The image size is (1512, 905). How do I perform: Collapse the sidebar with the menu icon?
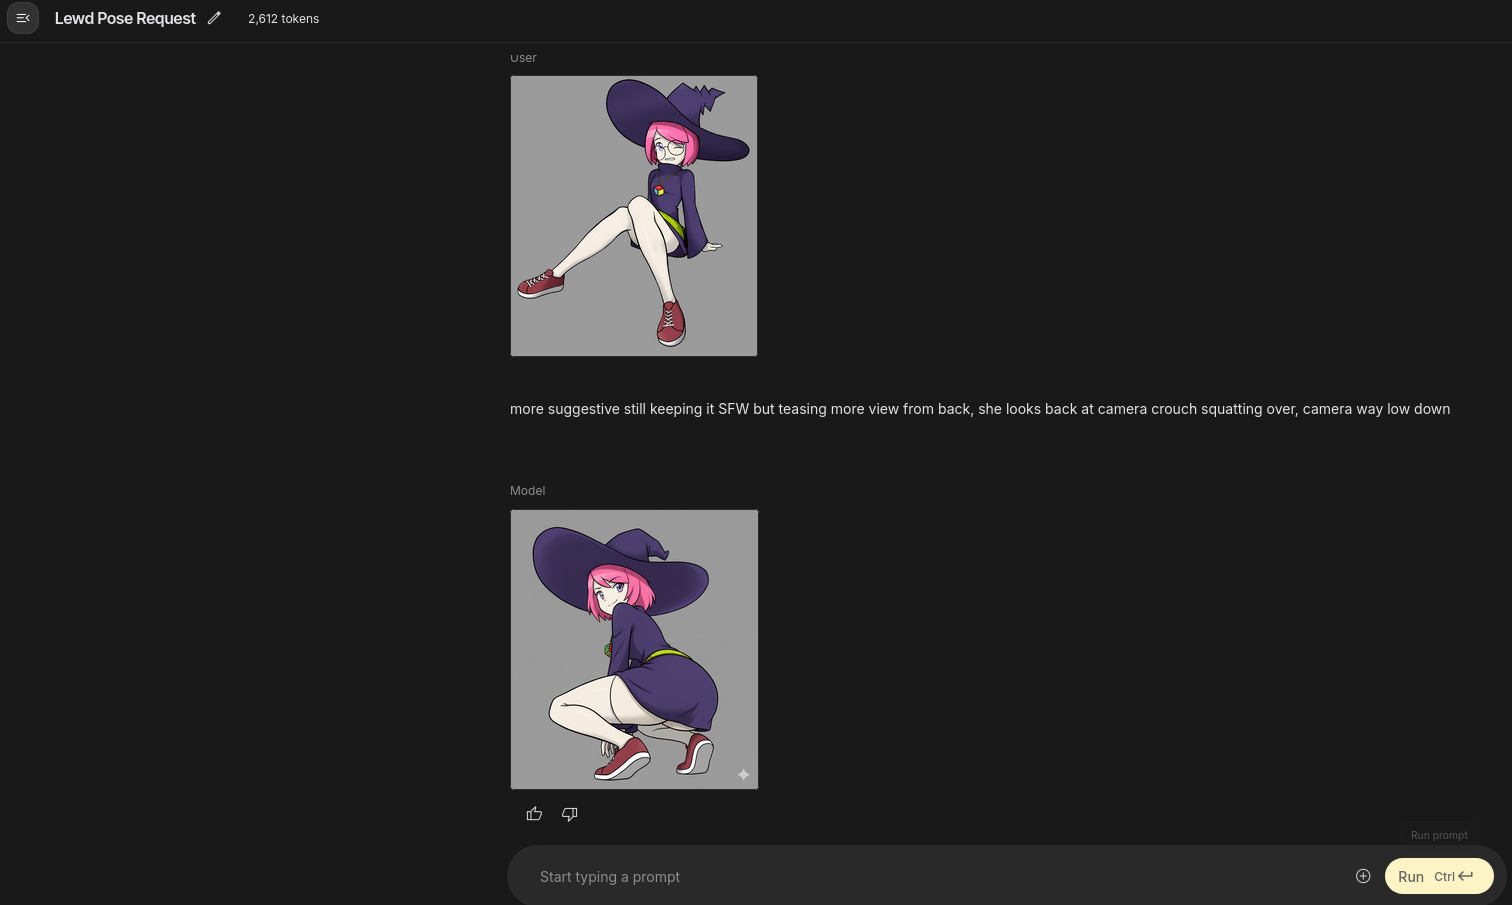coord(23,18)
